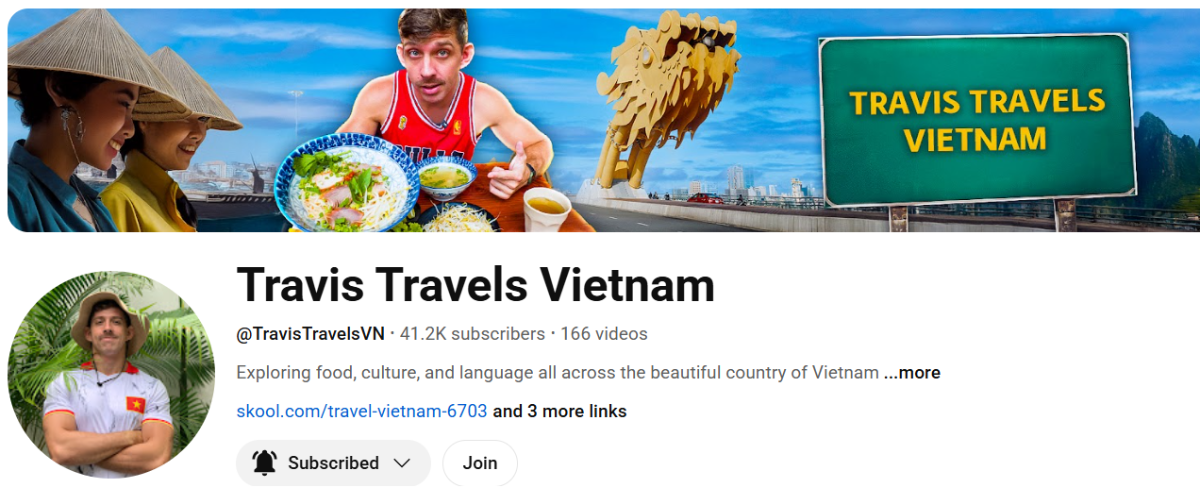Click the tea cup in the banner
The height and width of the screenshot is (488, 1200).
tap(547, 208)
